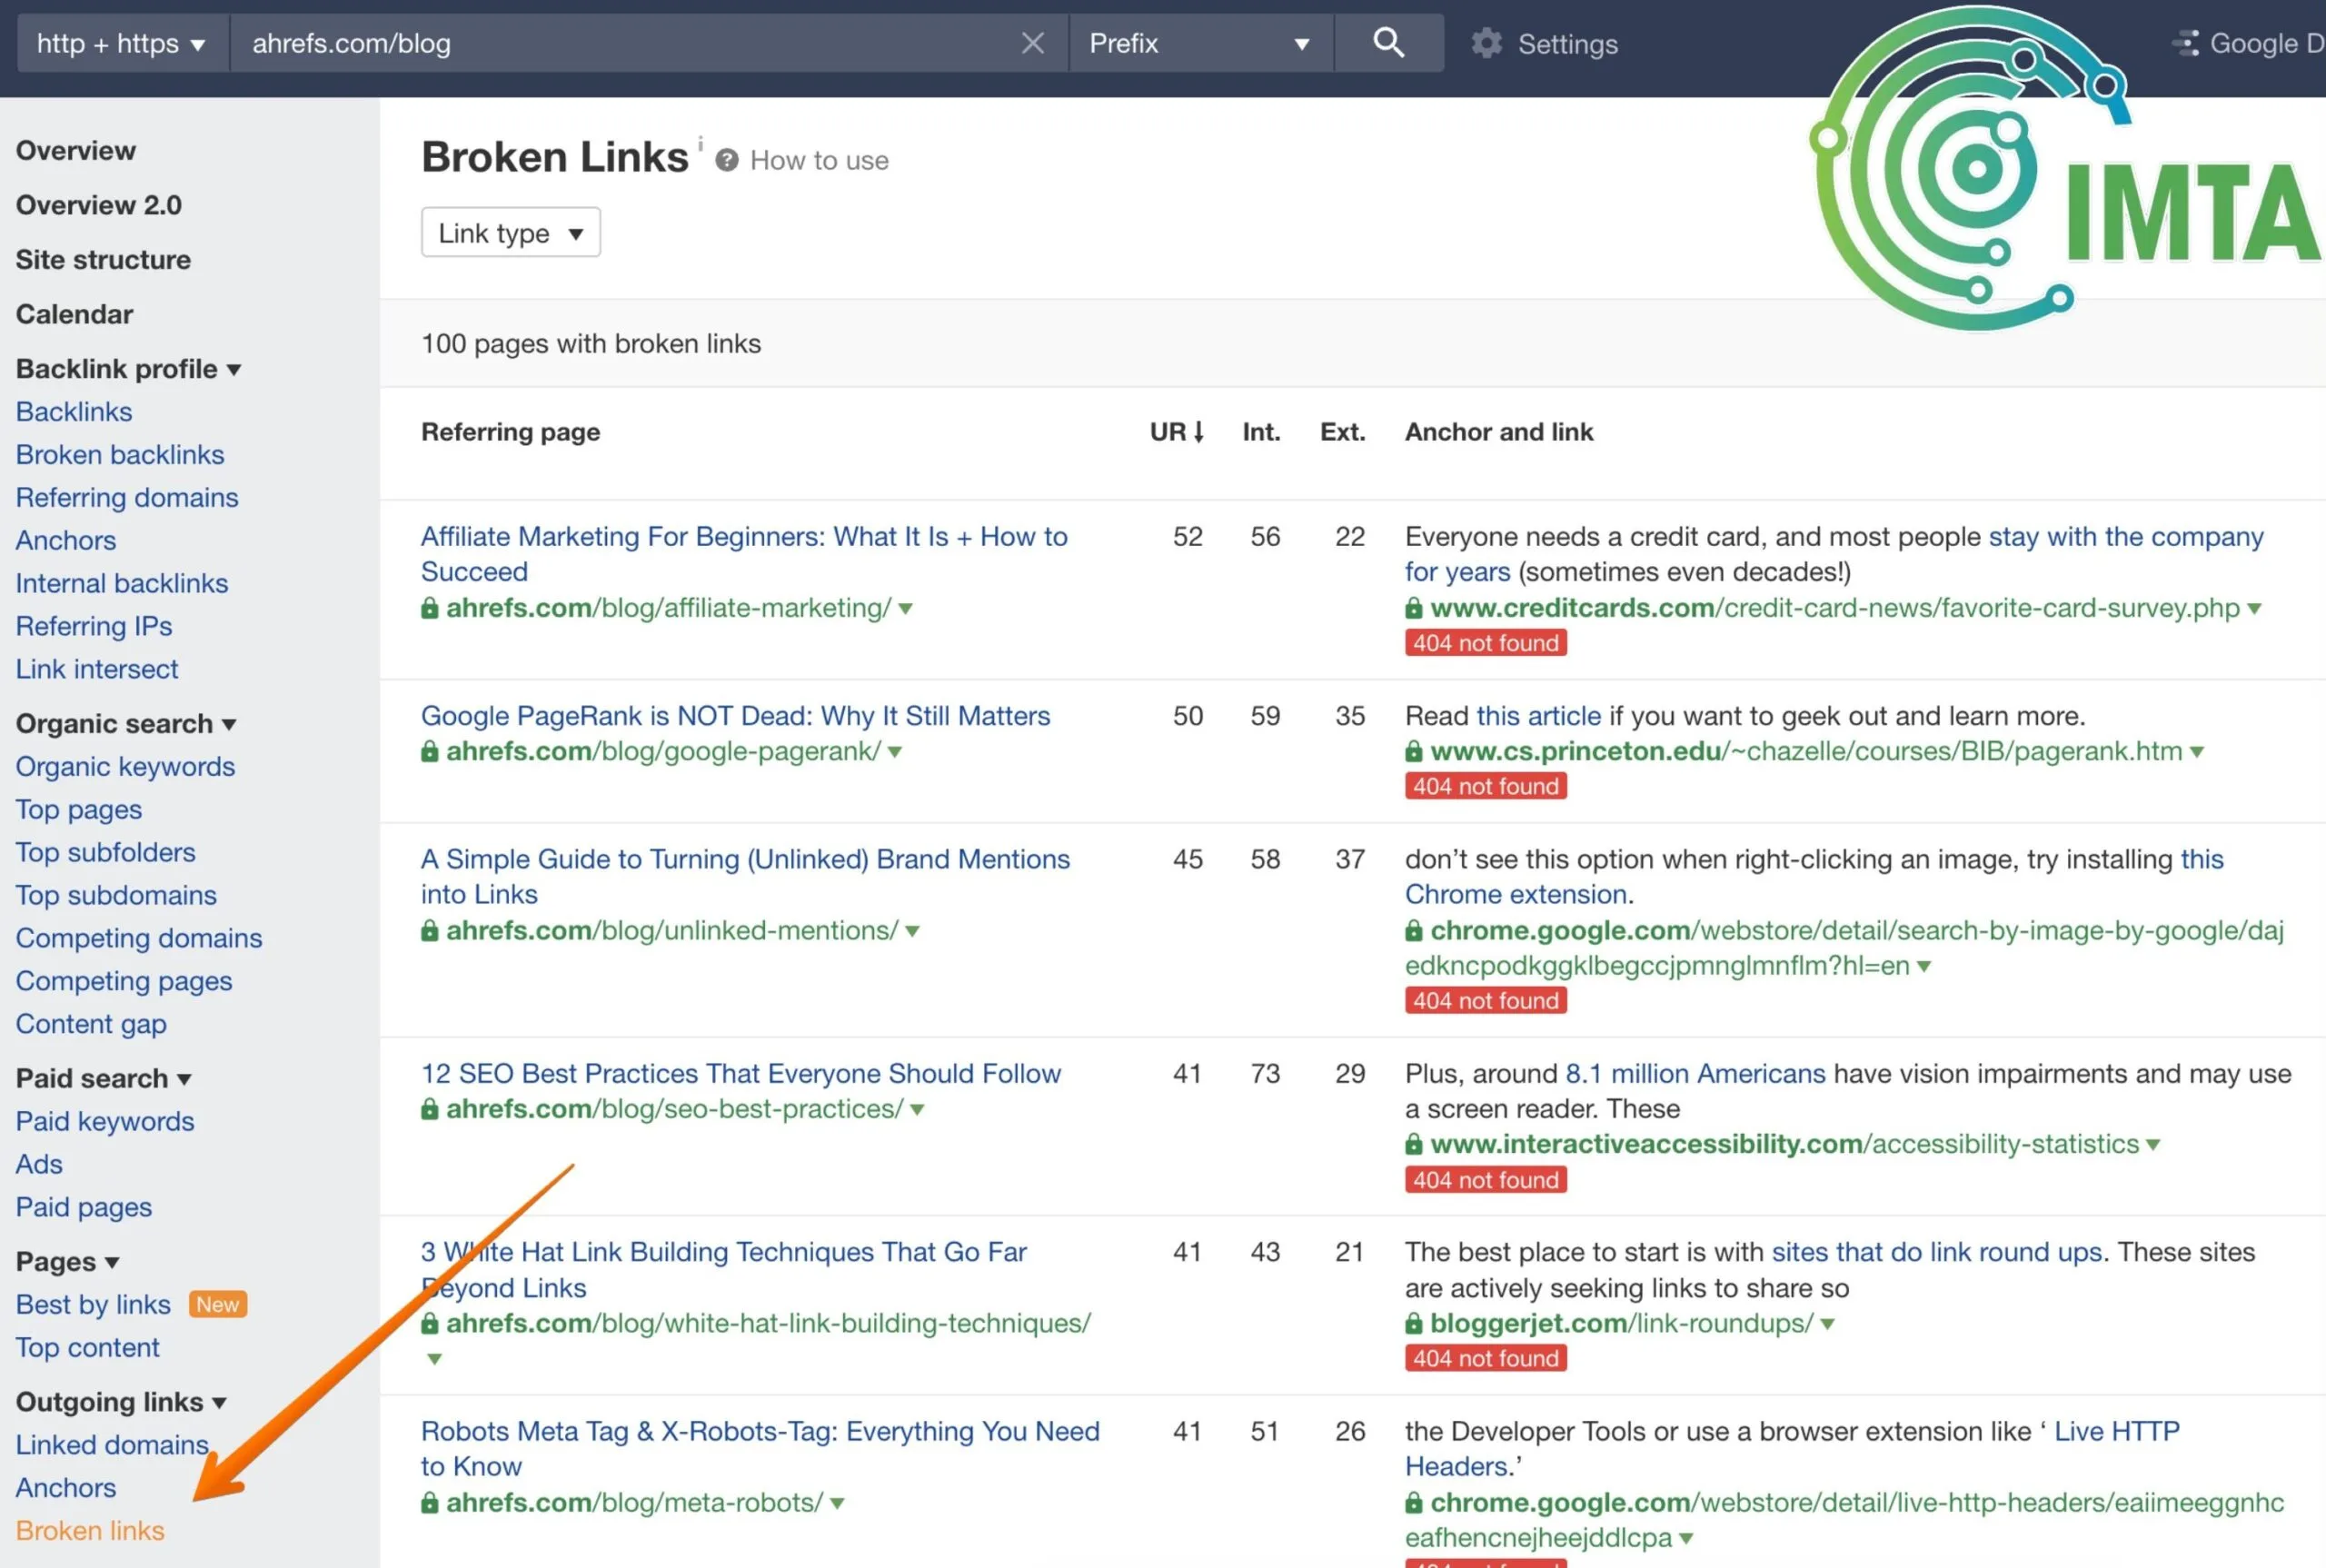Open Top subfolders report
This screenshot has height=1568, width=2326.
click(105, 853)
